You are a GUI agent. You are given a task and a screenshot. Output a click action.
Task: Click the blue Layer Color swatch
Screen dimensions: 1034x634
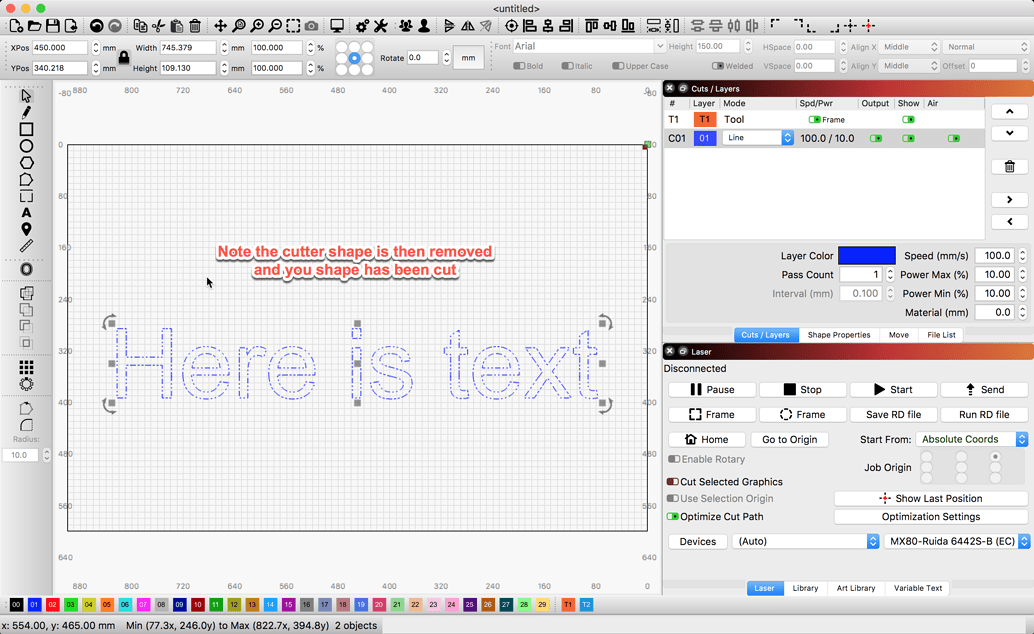tap(867, 255)
